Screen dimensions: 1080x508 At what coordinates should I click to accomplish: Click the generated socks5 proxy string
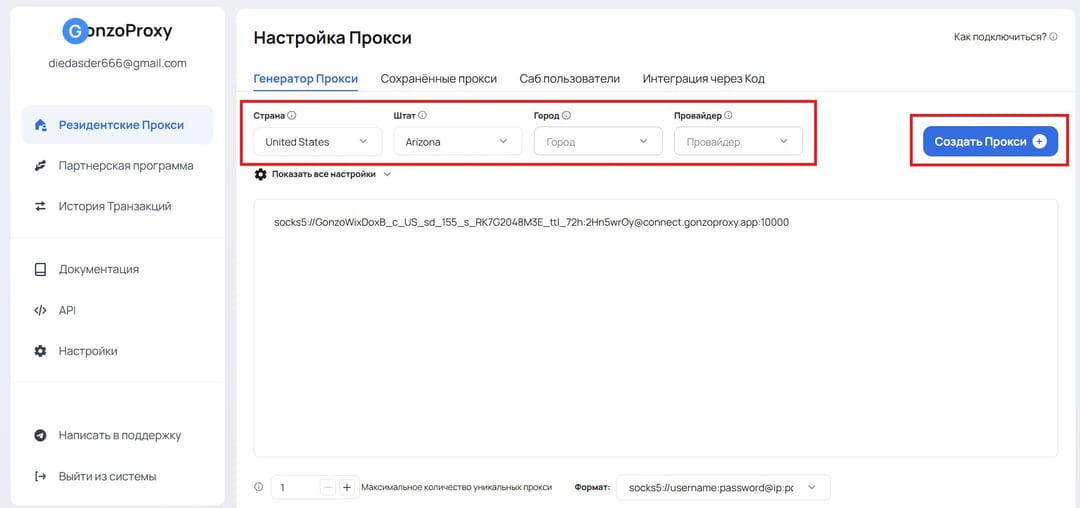(531, 223)
